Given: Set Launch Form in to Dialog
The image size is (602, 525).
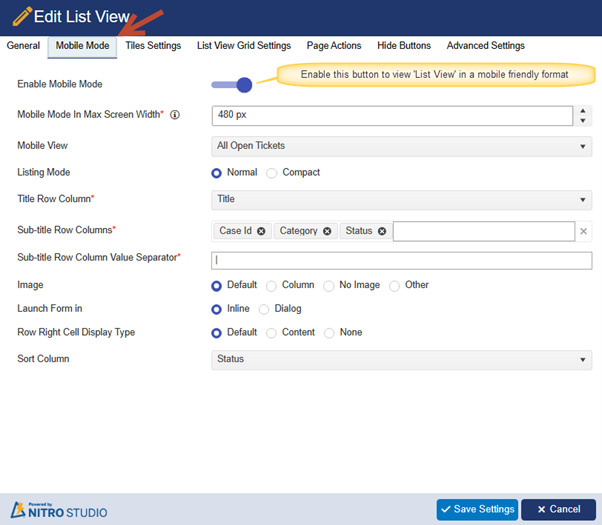Looking at the screenshot, I should (x=265, y=309).
